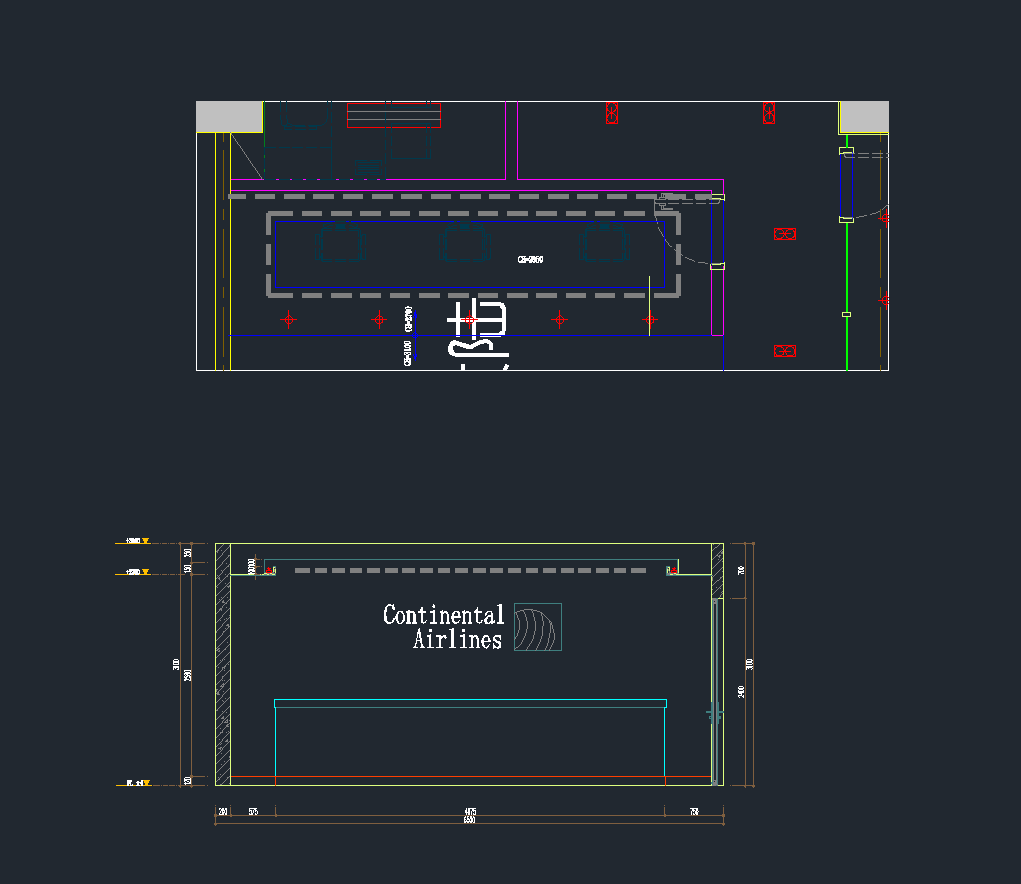Select the blue door panel right of plan
This screenshot has width=1021, height=884.
[846, 186]
